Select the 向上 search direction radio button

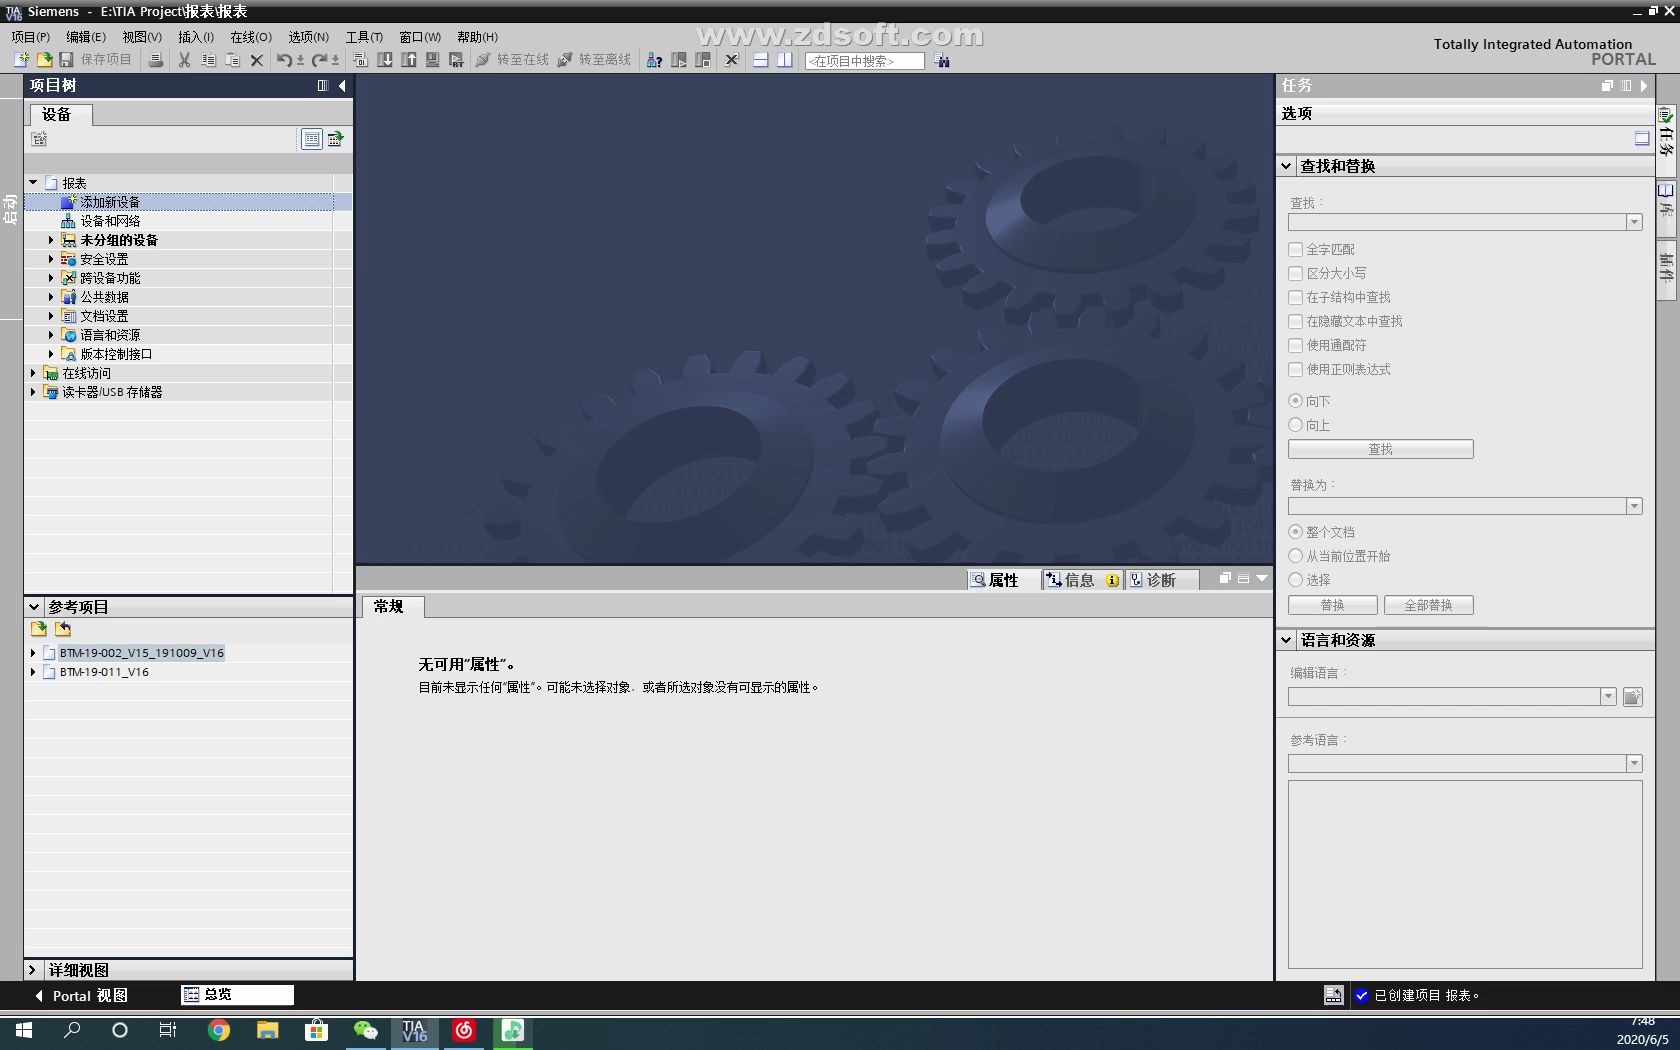pos(1295,425)
